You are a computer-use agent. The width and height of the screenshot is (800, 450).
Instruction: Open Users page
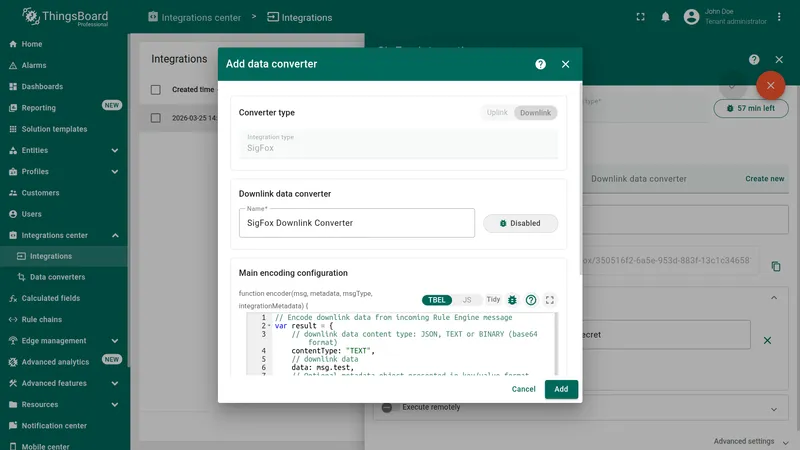click(64, 214)
